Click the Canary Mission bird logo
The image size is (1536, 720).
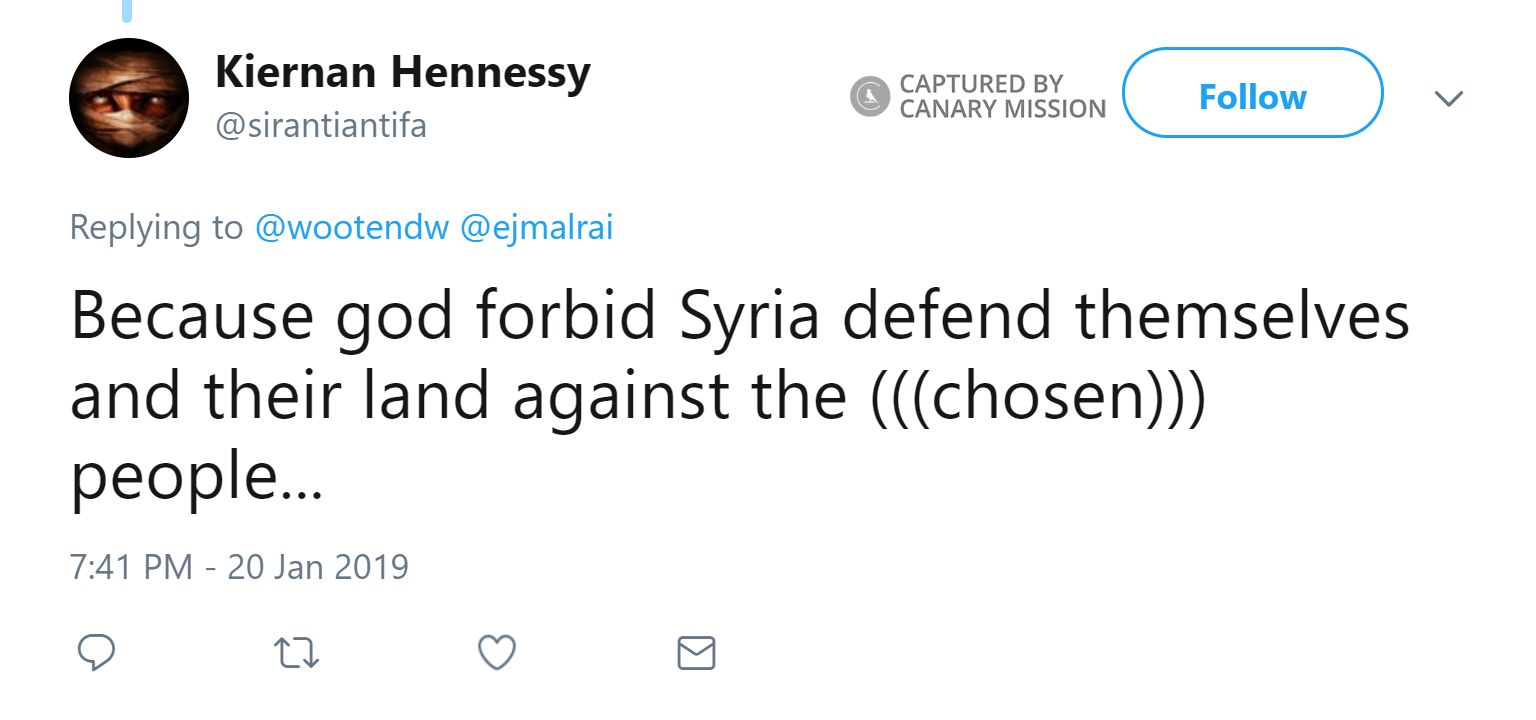(870, 97)
